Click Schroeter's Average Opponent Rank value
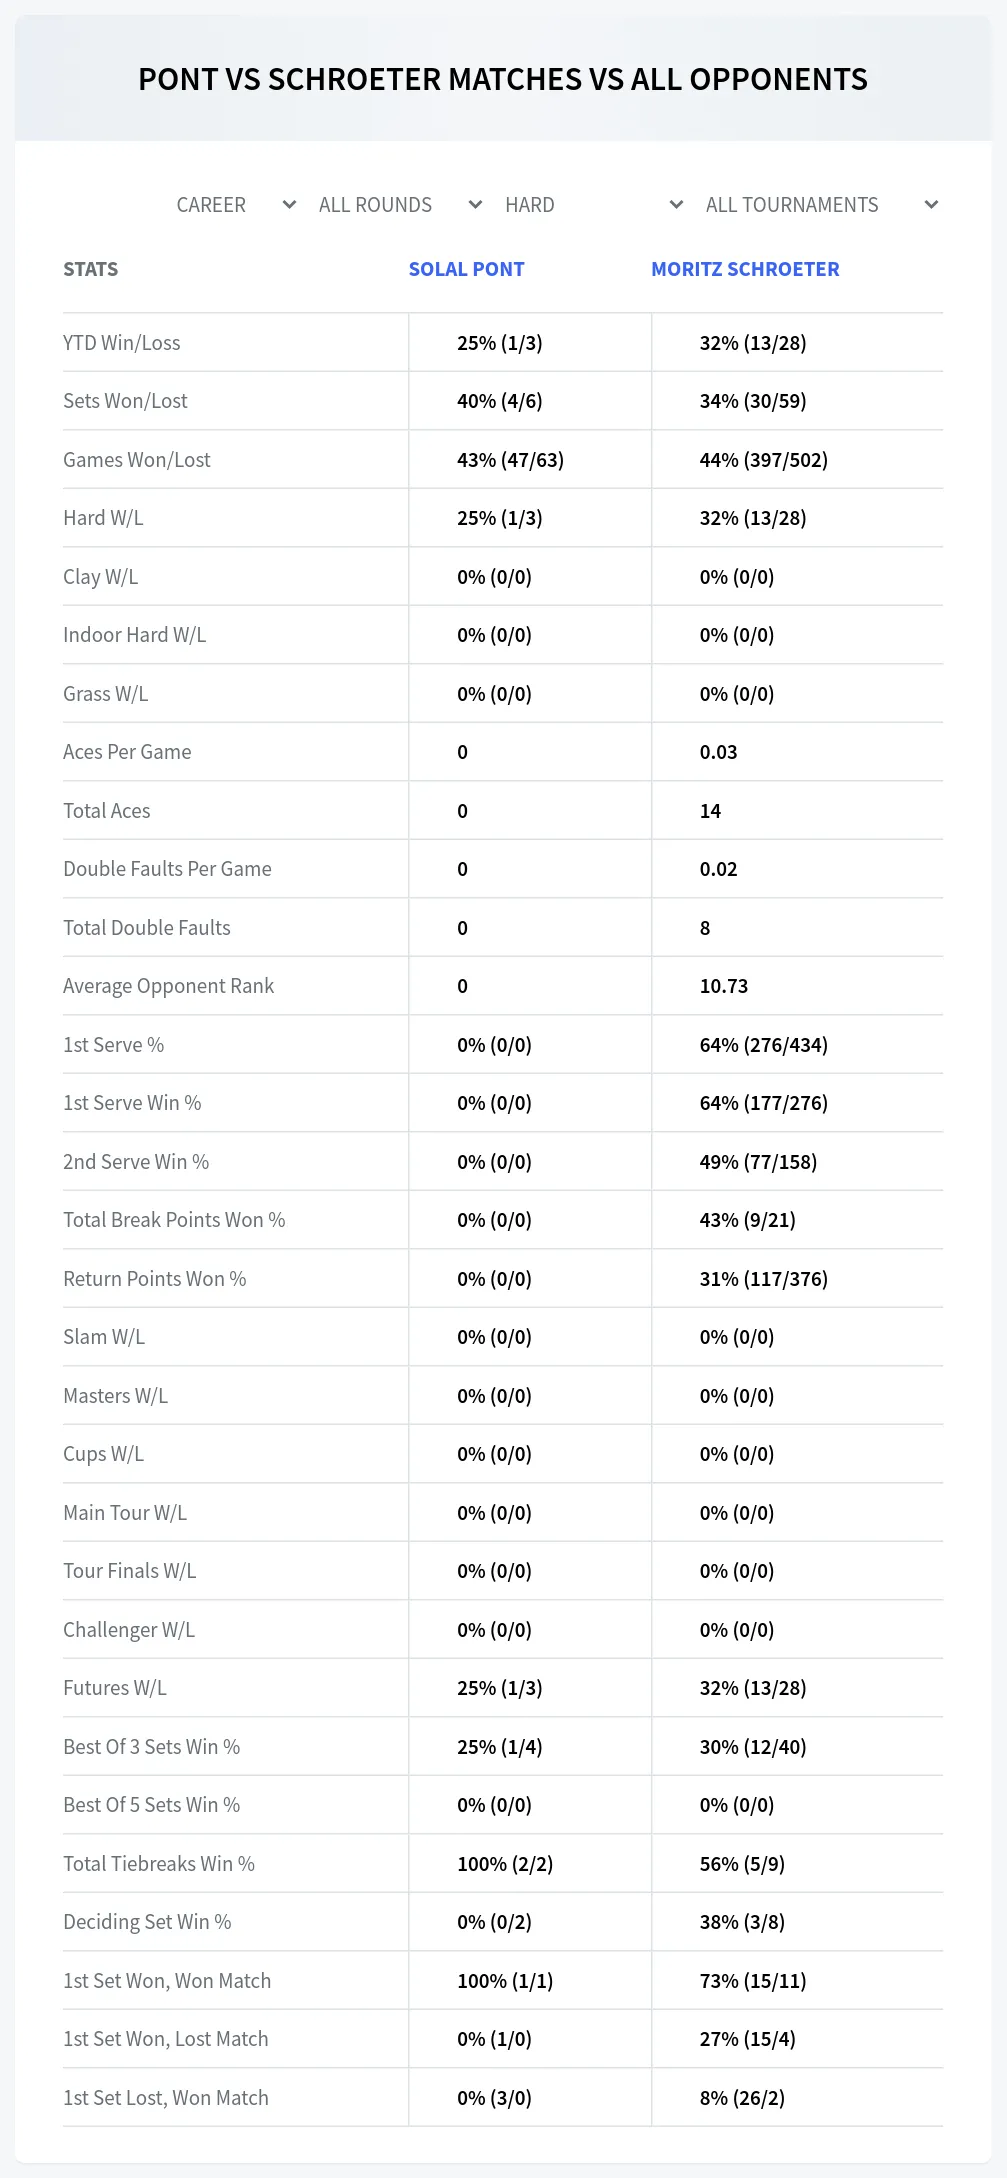Screen dimensions: 1007x2178 tap(724, 986)
